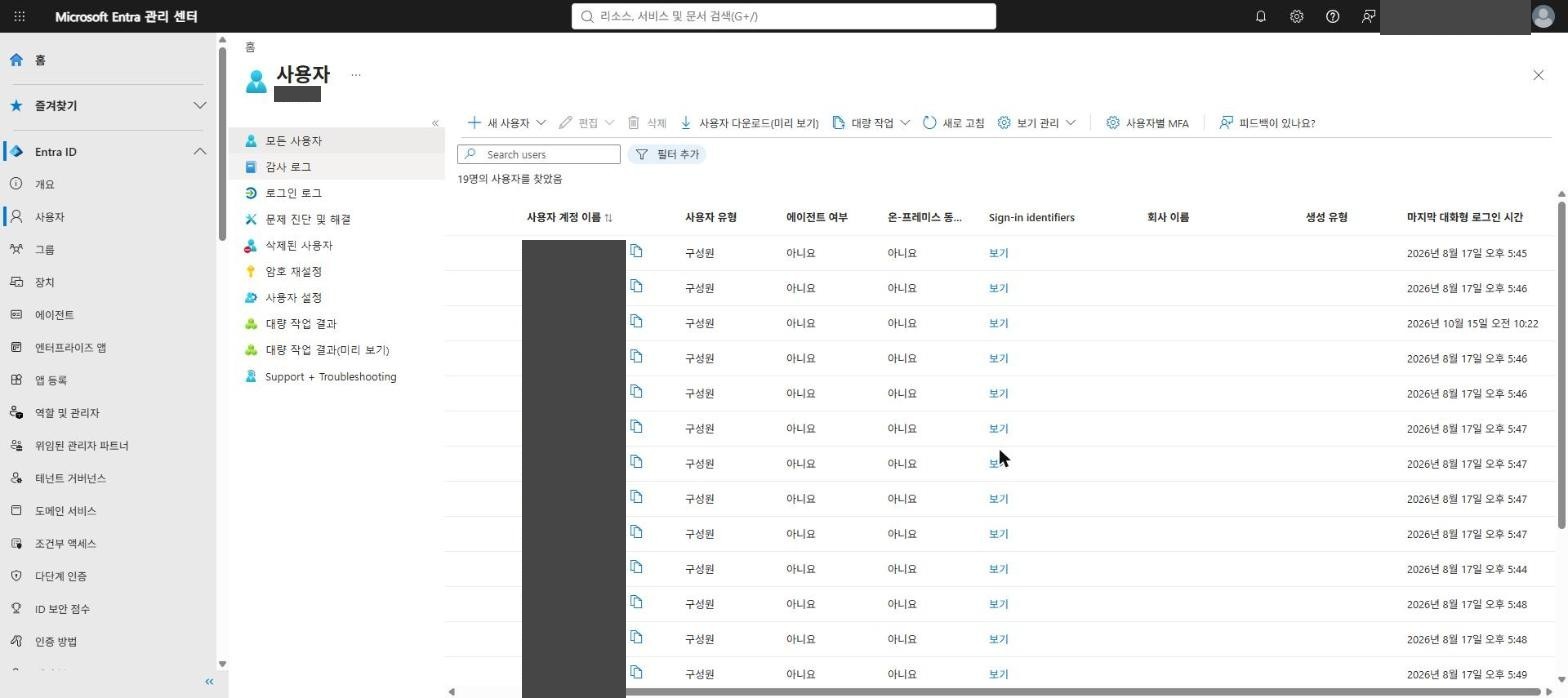
Task: Click 마지막 대화형 로그인 시간 column header
Action: [x=1464, y=217]
